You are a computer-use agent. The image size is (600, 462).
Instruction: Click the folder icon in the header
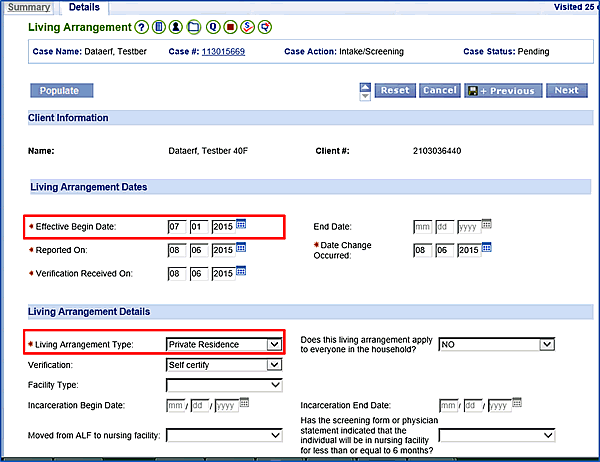[x=194, y=27]
